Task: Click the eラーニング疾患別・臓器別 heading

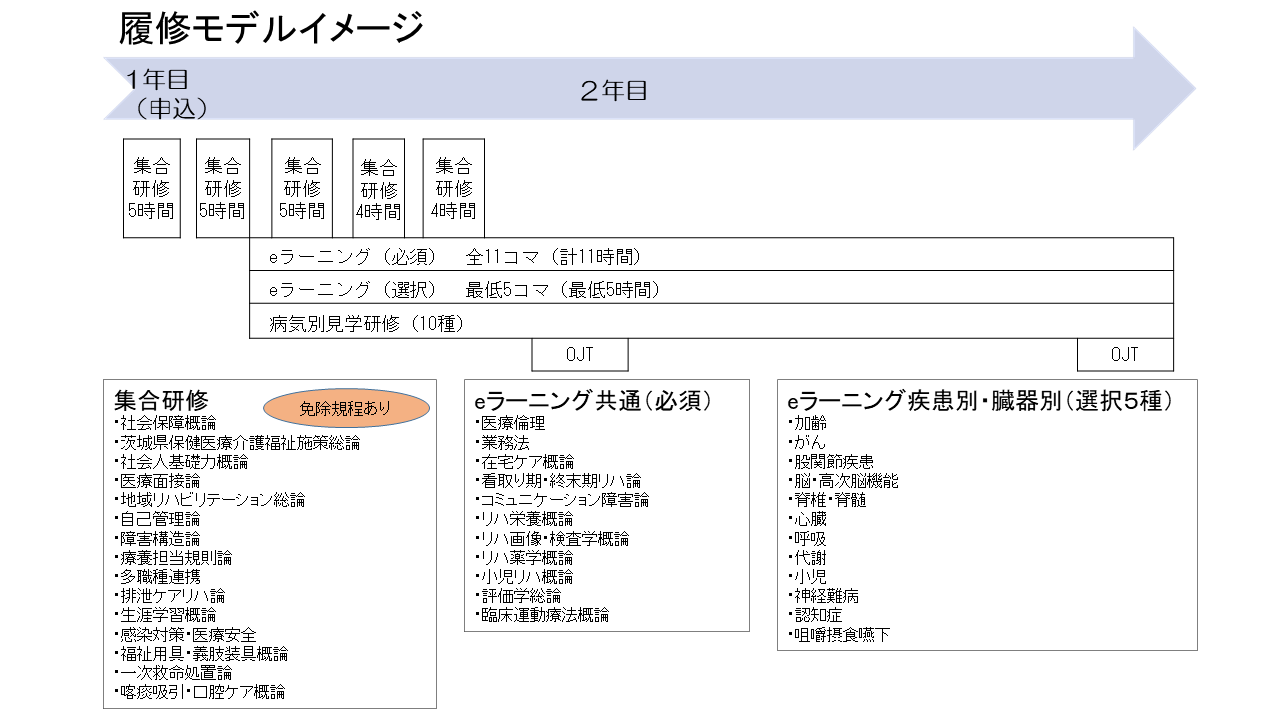Action: tap(980, 402)
